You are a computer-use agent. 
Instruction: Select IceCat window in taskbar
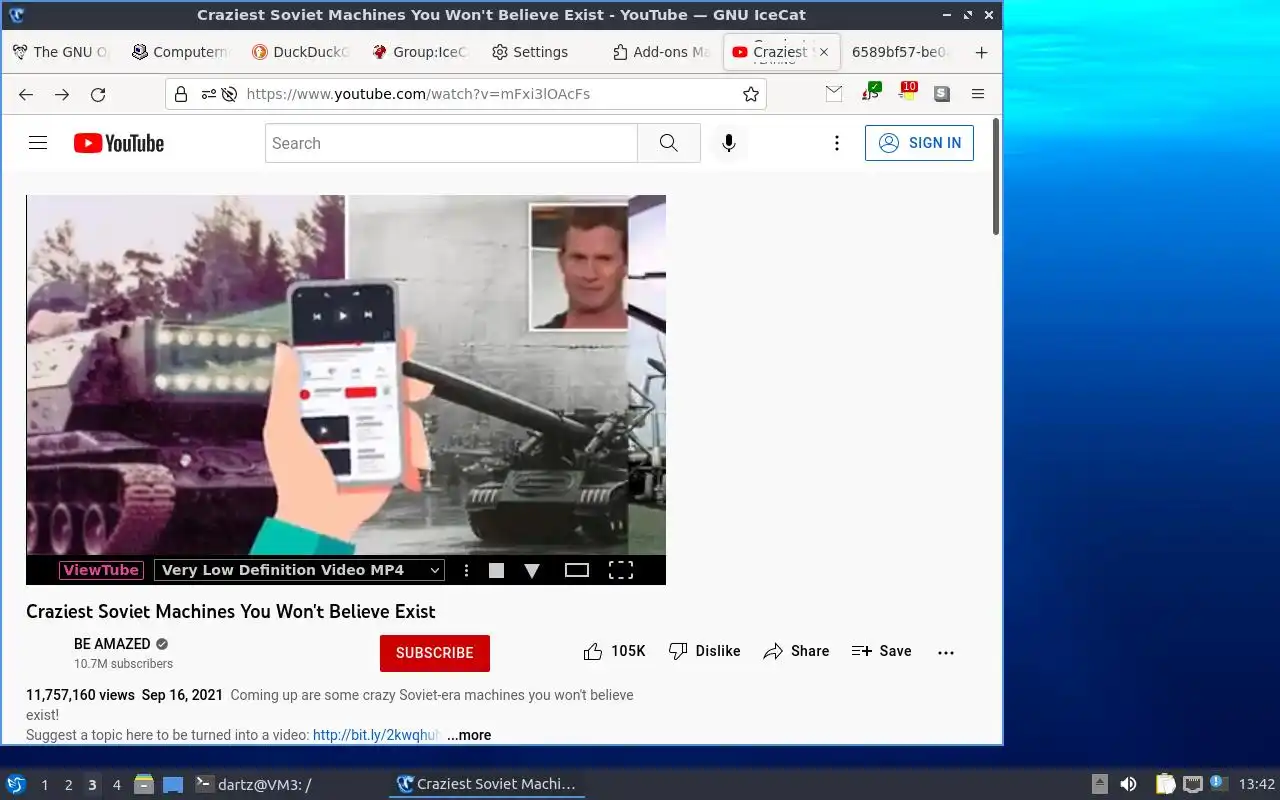click(x=486, y=784)
